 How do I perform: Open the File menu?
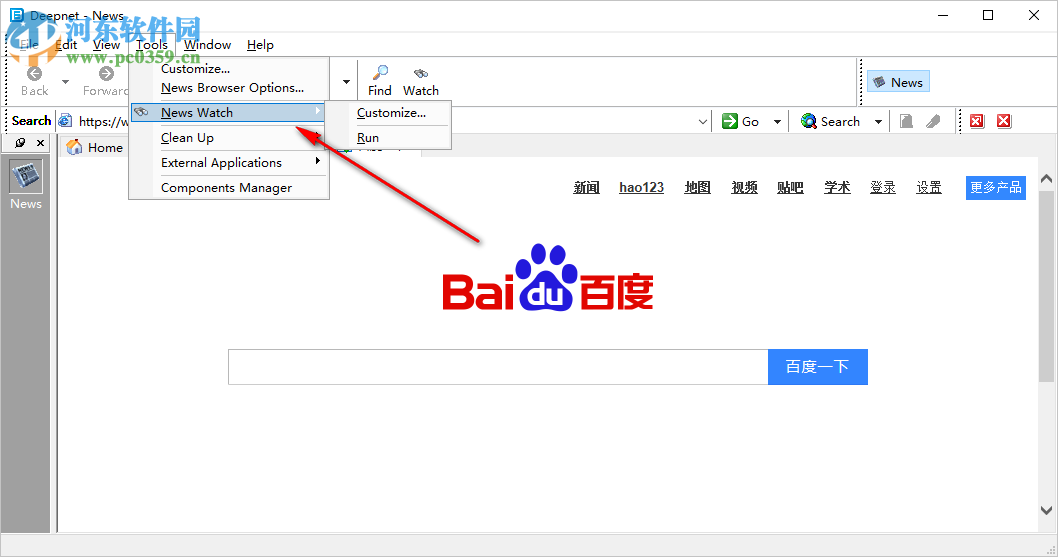(x=28, y=45)
